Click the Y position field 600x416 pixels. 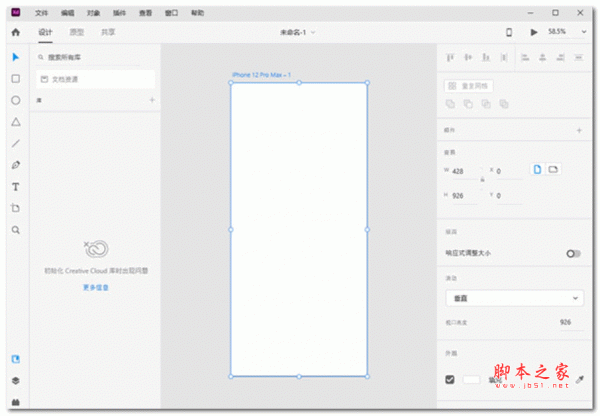[x=509, y=196]
